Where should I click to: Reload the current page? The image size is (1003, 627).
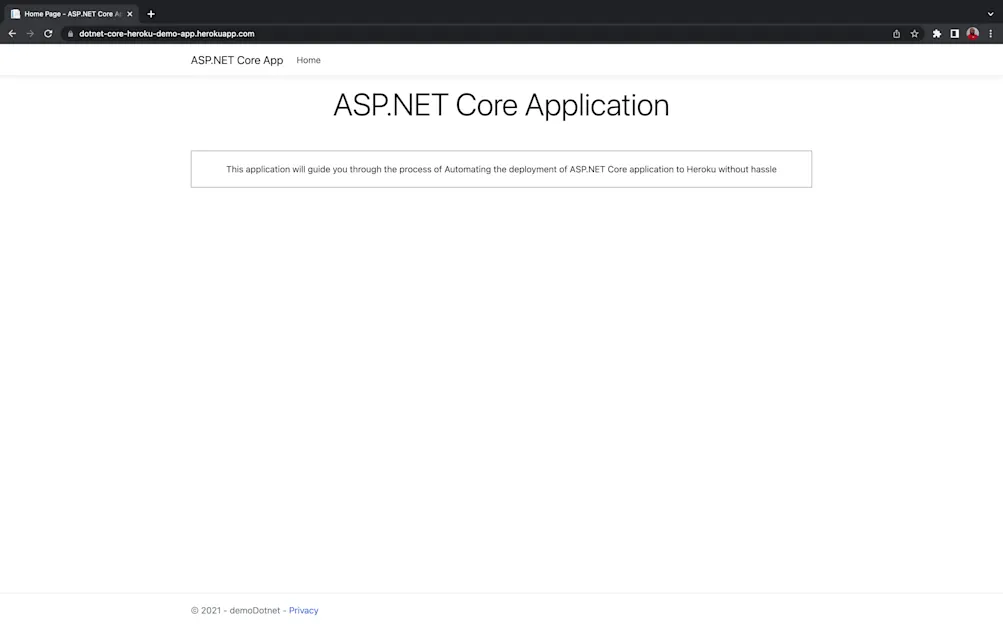[47, 33]
